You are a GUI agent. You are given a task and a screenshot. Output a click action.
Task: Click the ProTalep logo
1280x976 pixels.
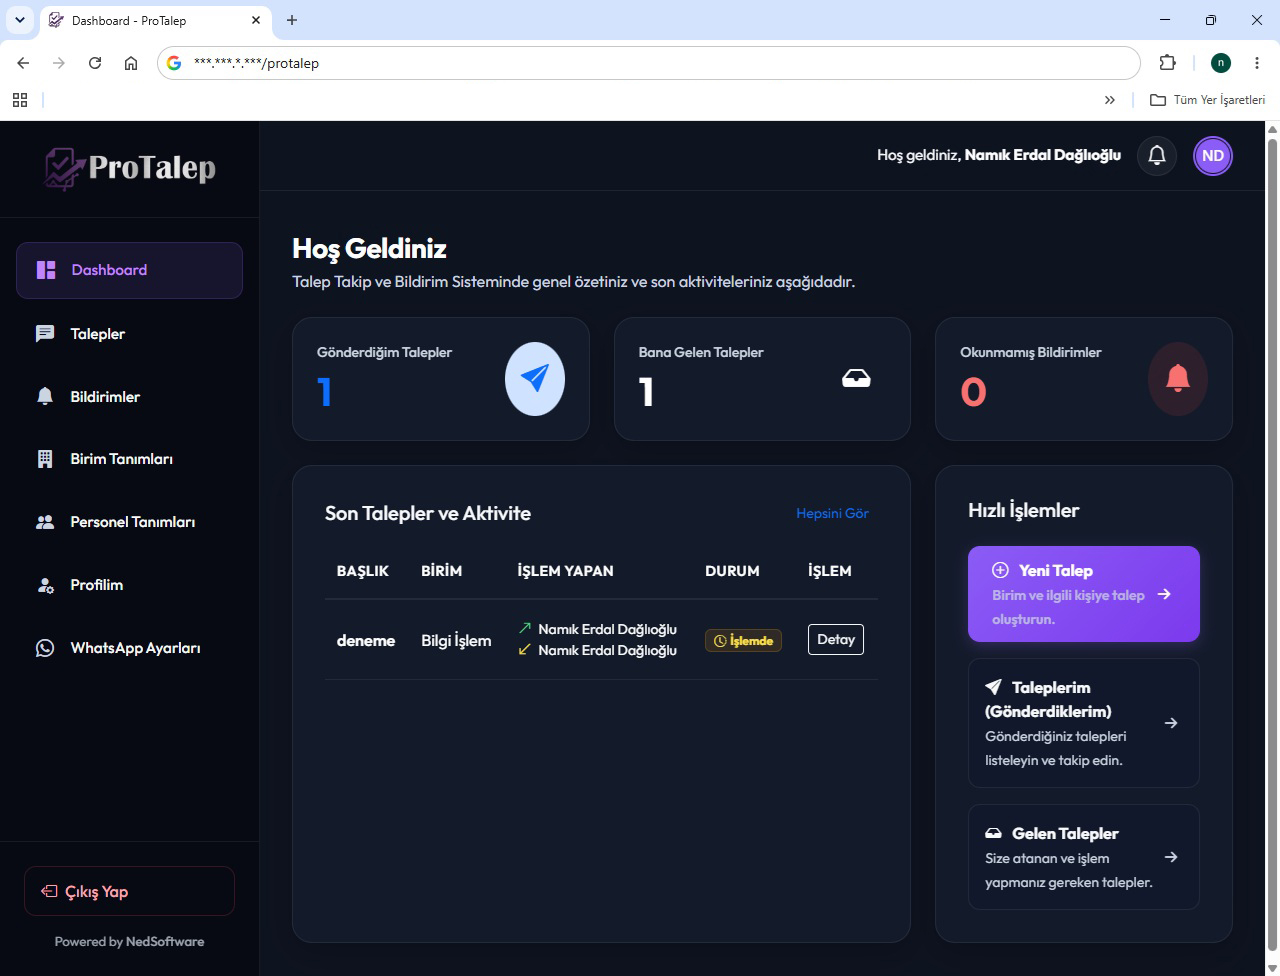130,168
